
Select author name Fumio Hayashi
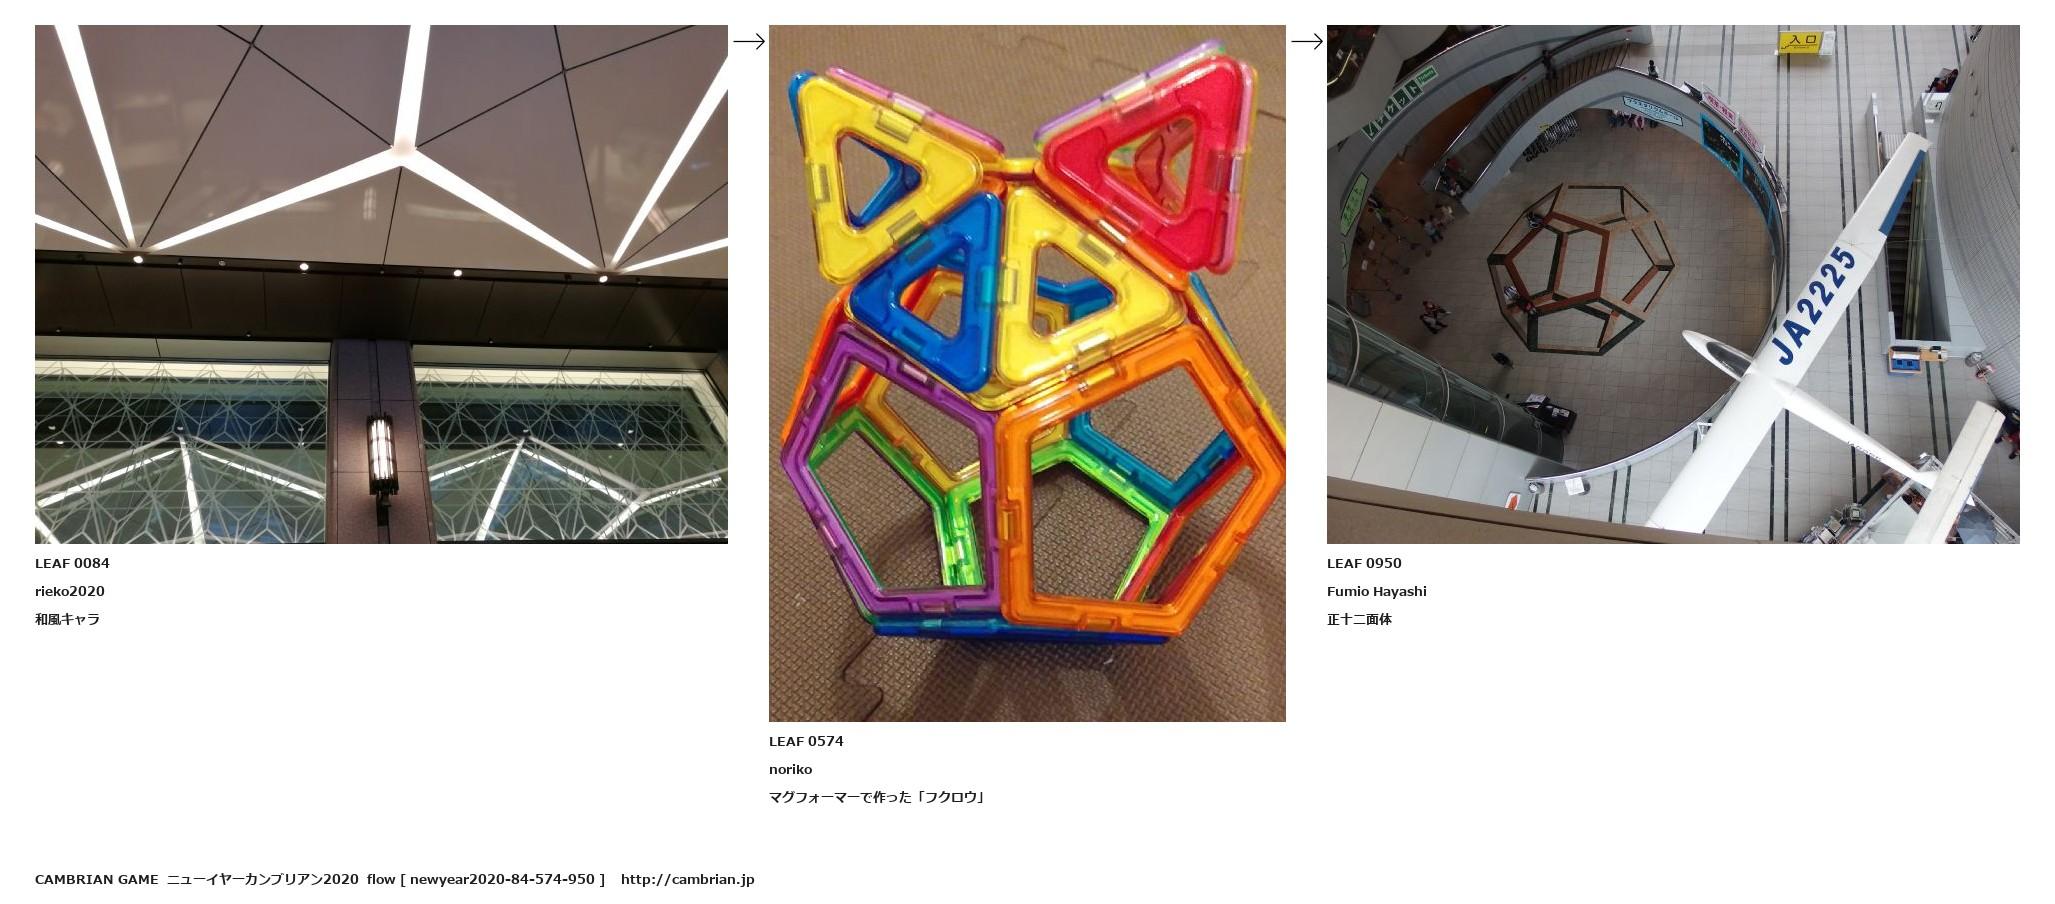1377,591
